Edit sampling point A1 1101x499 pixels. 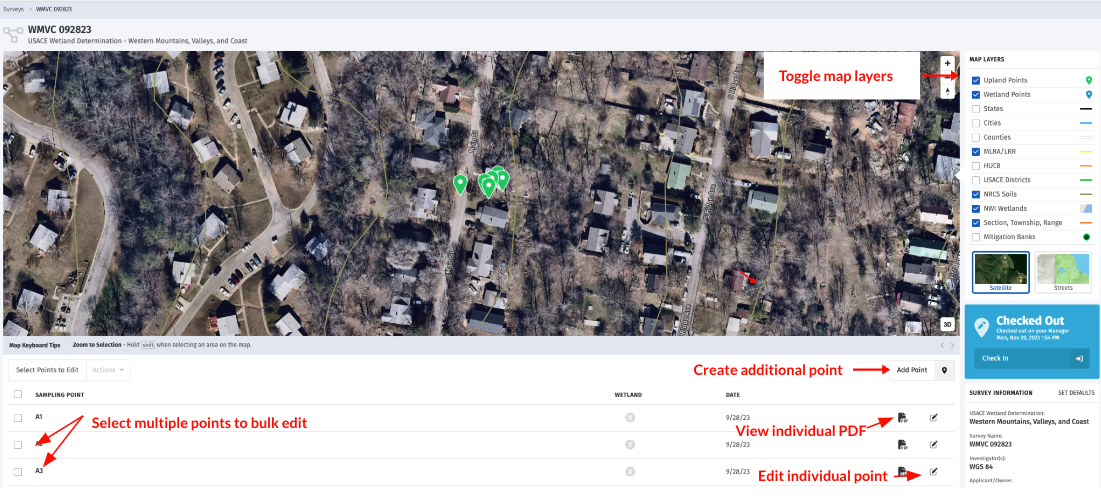click(933, 417)
